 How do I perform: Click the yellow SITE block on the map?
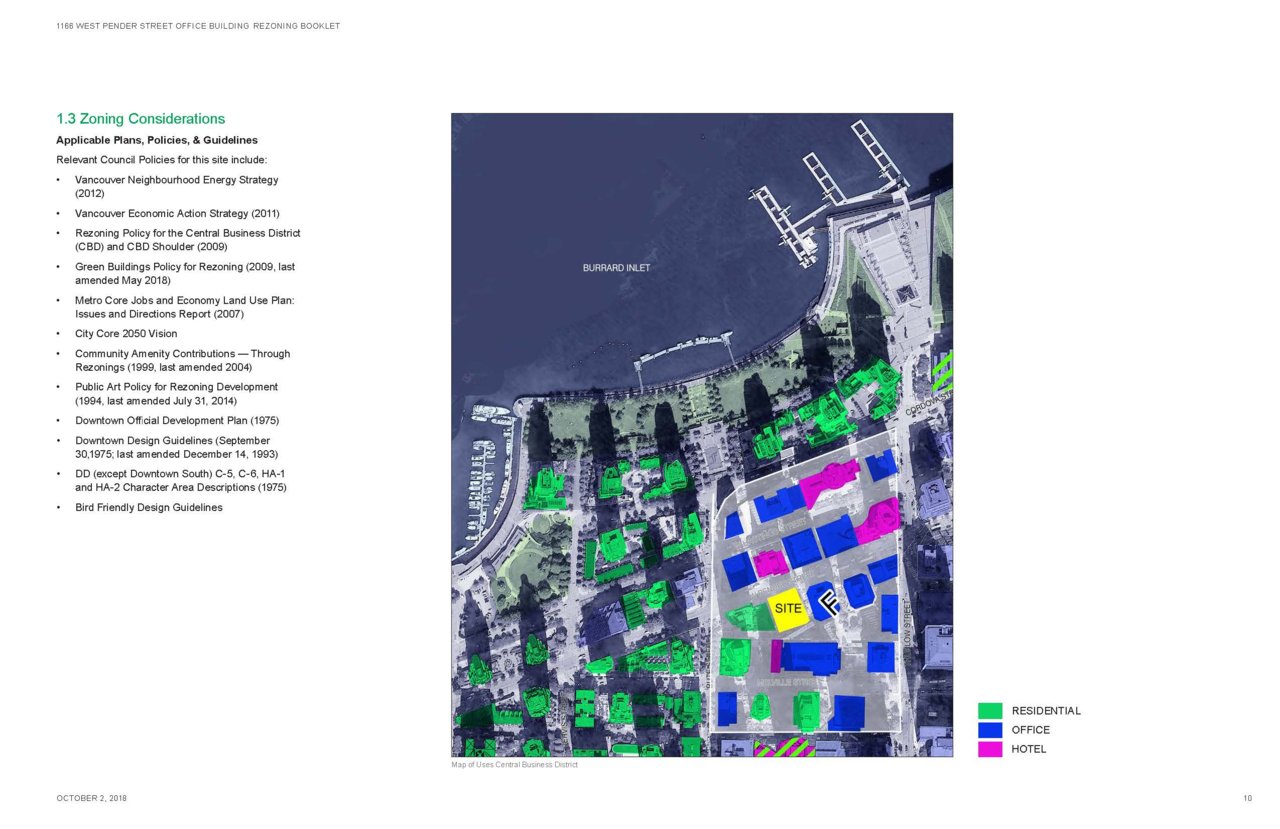click(788, 608)
